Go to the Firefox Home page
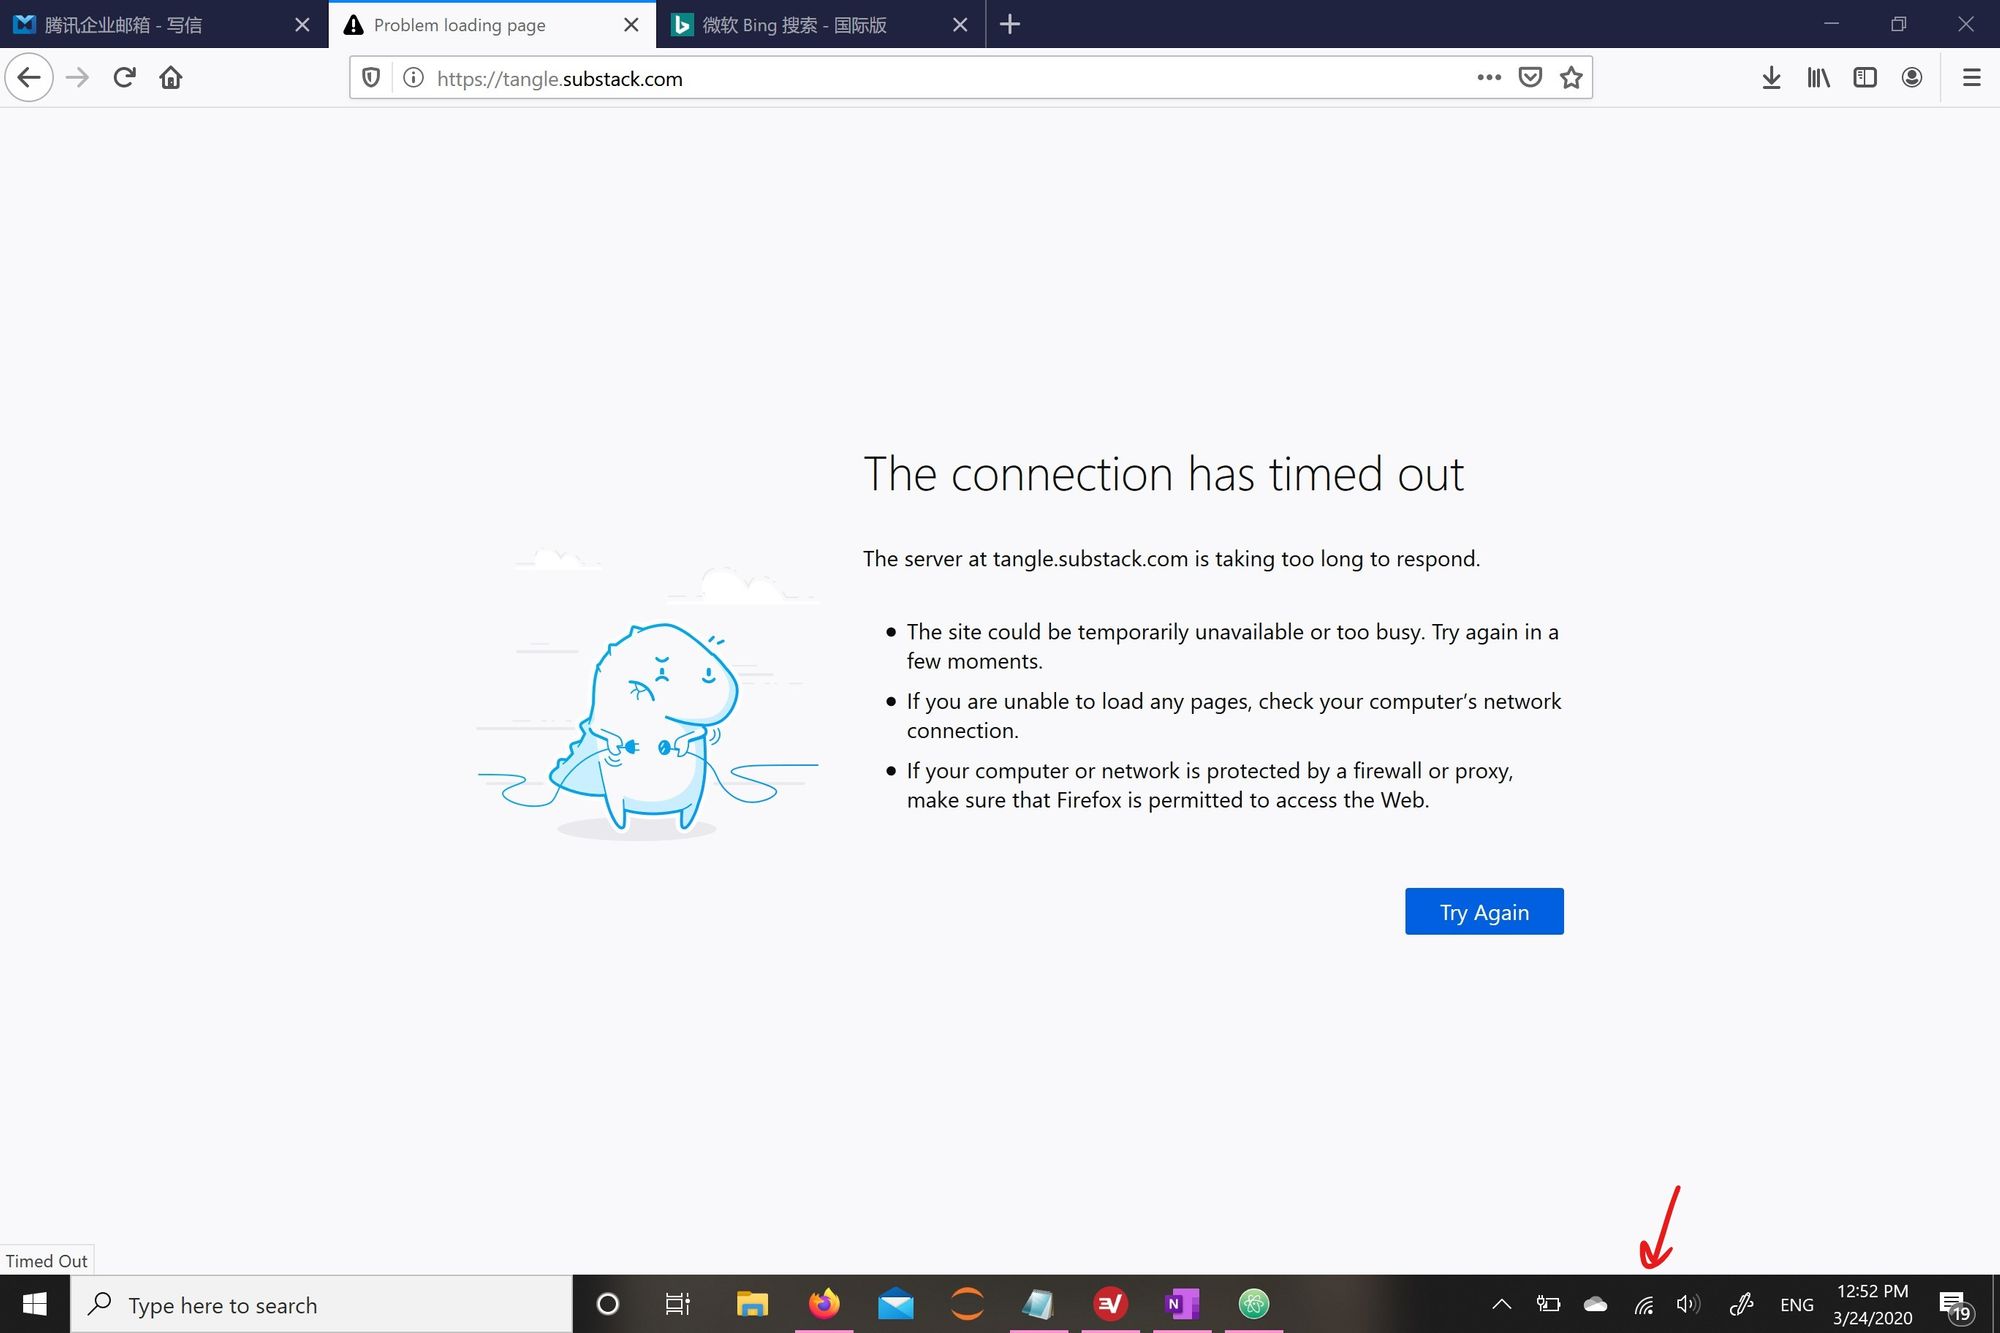This screenshot has width=2000, height=1333. 171,78
